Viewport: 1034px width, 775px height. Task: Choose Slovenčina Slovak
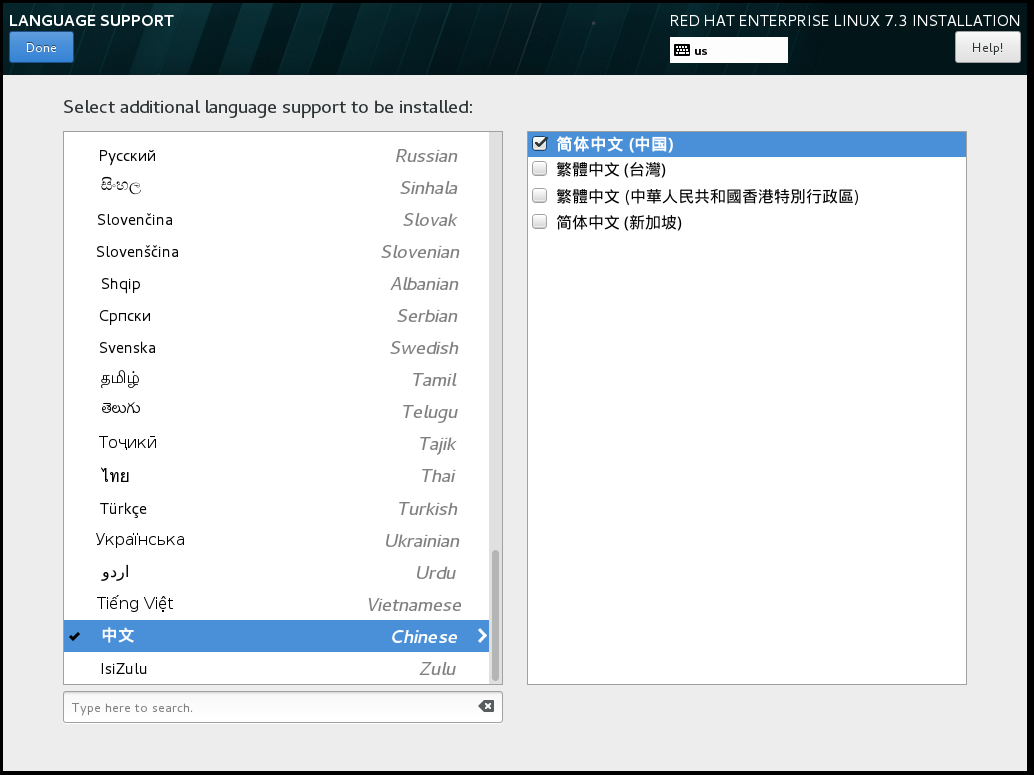(276, 220)
